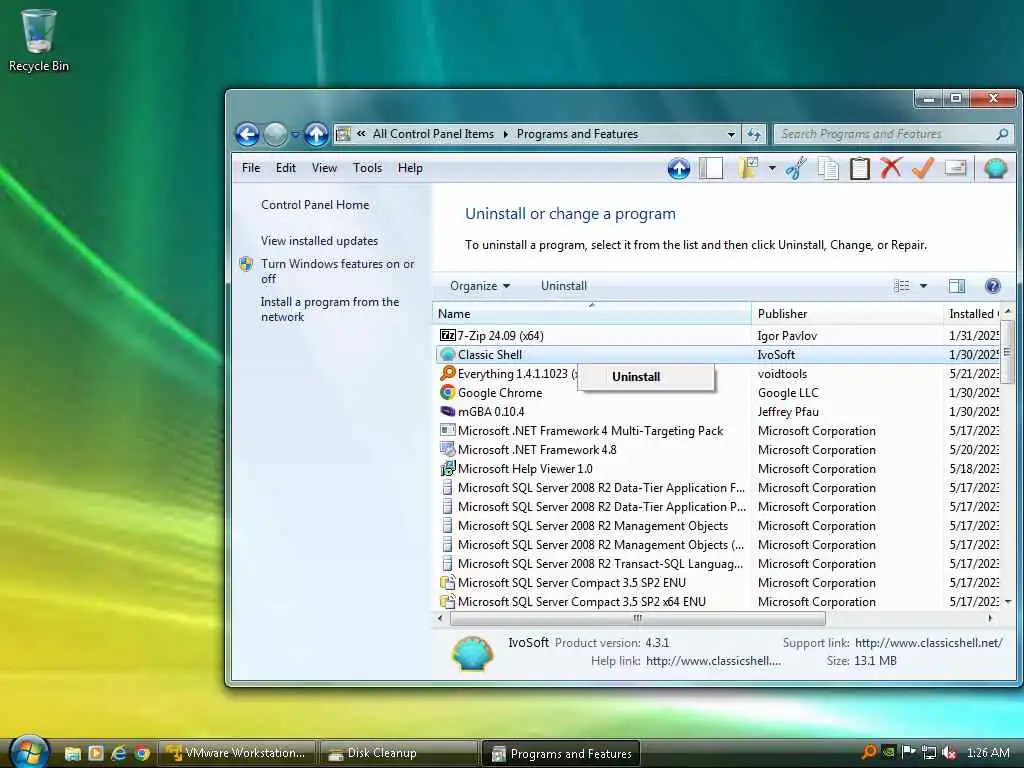Click the orange checkmark Properties icon
Image resolution: width=1024 pixels, height=768 pixels.
[923, 168]
